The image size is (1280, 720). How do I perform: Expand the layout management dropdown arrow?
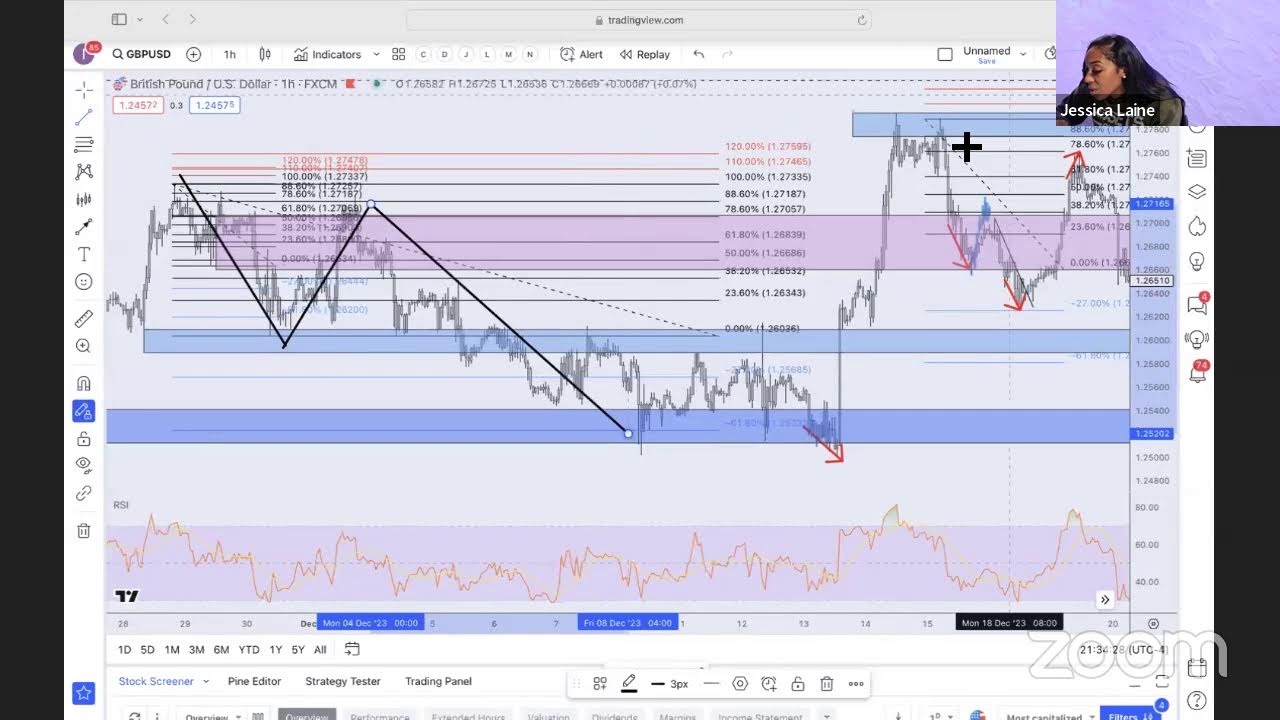point(1023,54)
